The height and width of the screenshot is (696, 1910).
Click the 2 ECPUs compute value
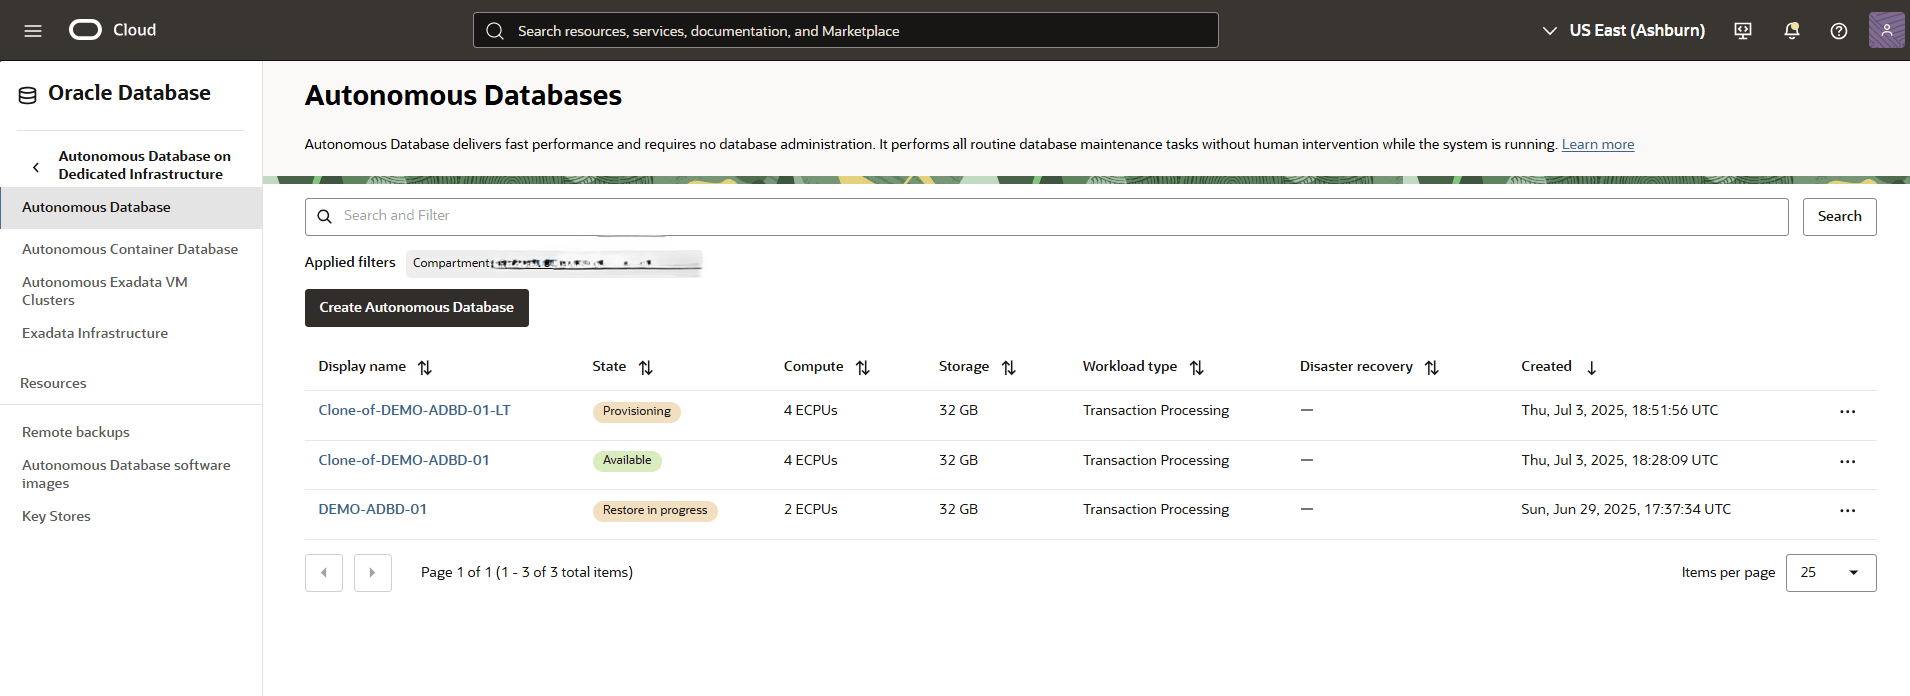pyautogui.click(x=811, y=509)
